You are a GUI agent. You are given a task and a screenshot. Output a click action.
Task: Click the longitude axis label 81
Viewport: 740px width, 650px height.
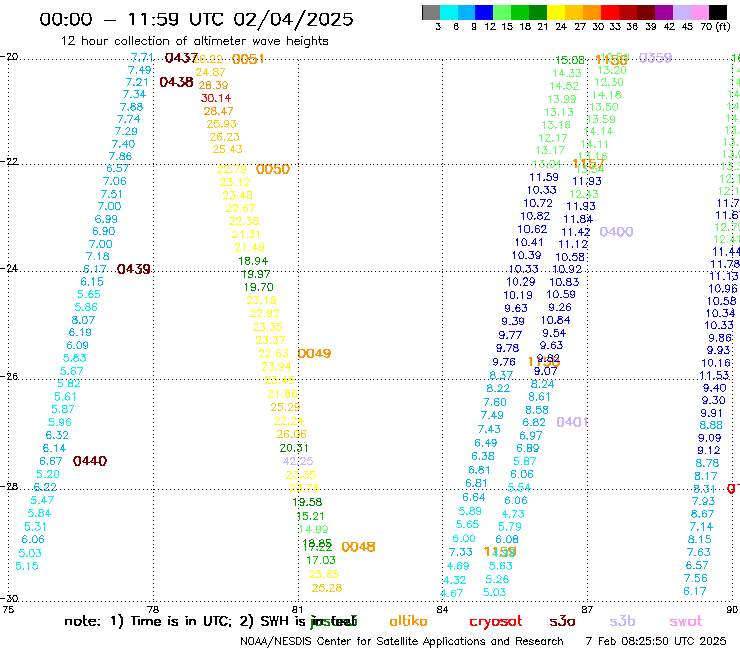pyautogui.click(x=298, y=609)
